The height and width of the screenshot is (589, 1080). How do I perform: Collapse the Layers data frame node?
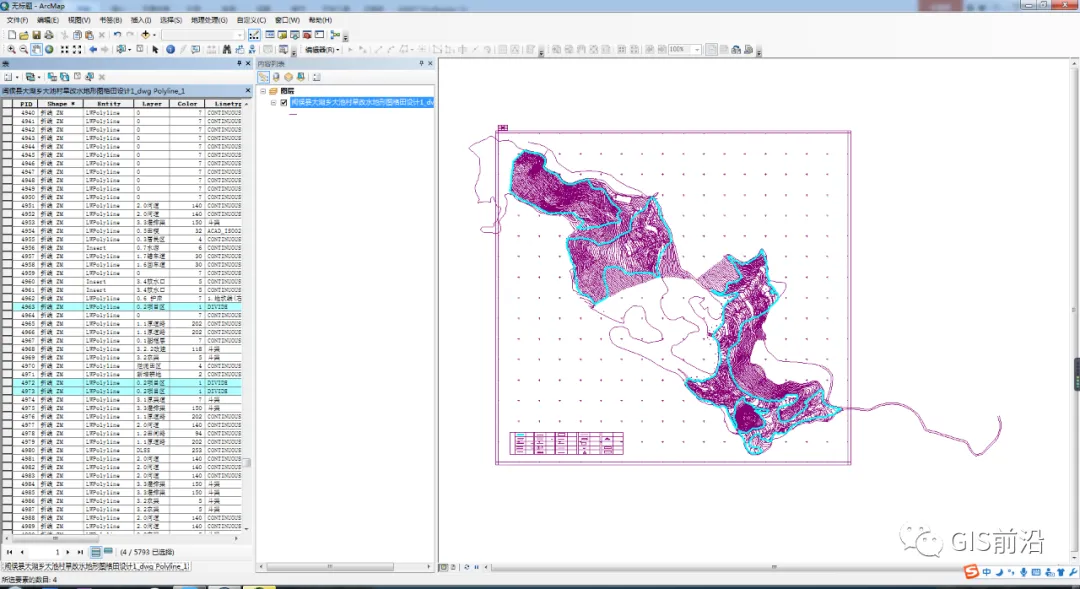(263, 91)
